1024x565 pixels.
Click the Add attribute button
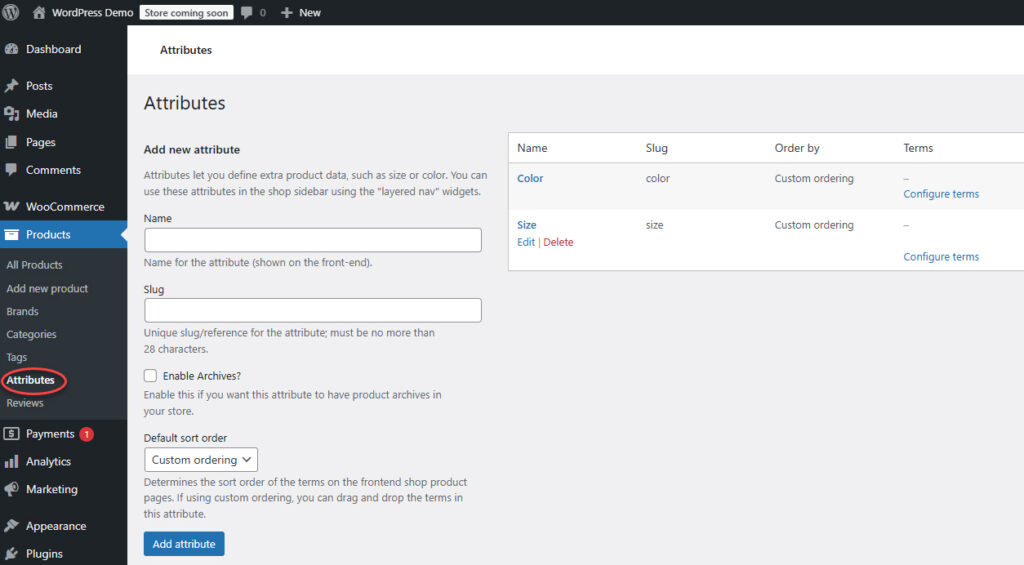(184, 543)
